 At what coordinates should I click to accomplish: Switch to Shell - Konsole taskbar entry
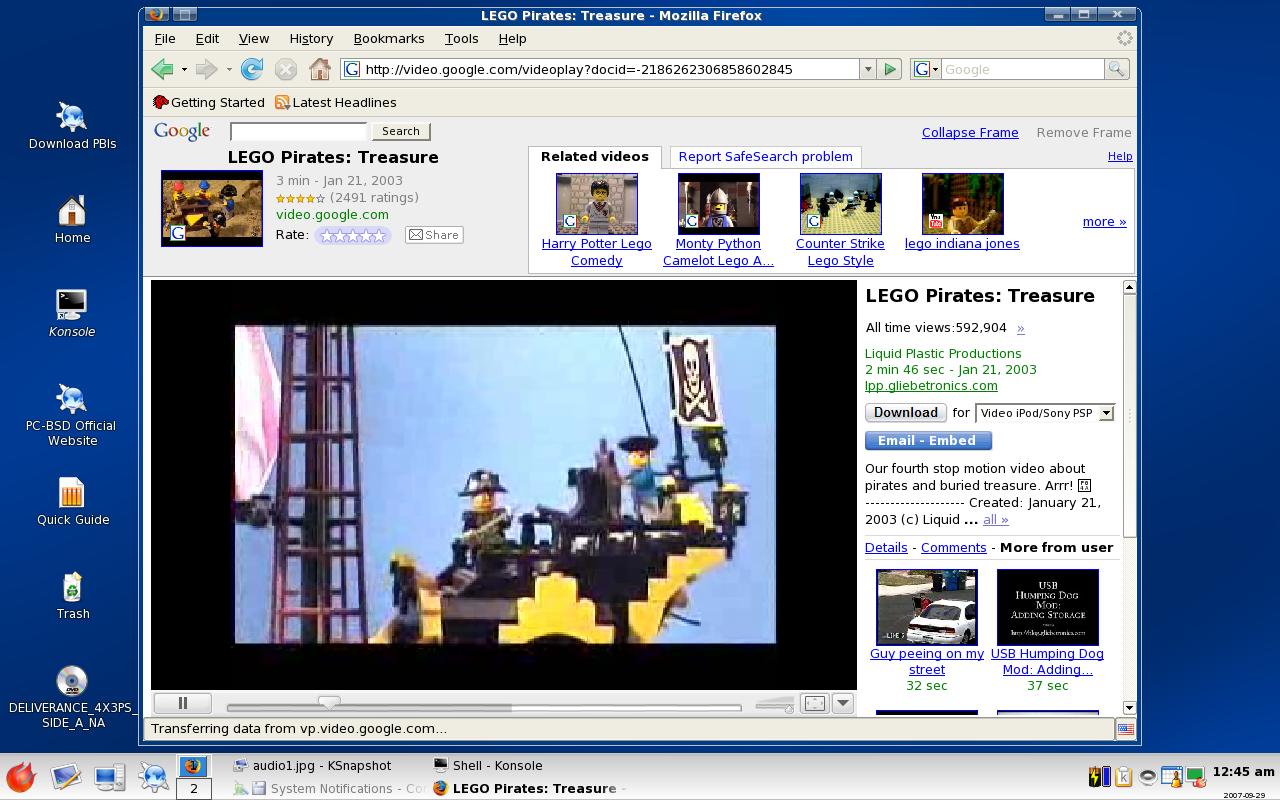pos(497,765)
